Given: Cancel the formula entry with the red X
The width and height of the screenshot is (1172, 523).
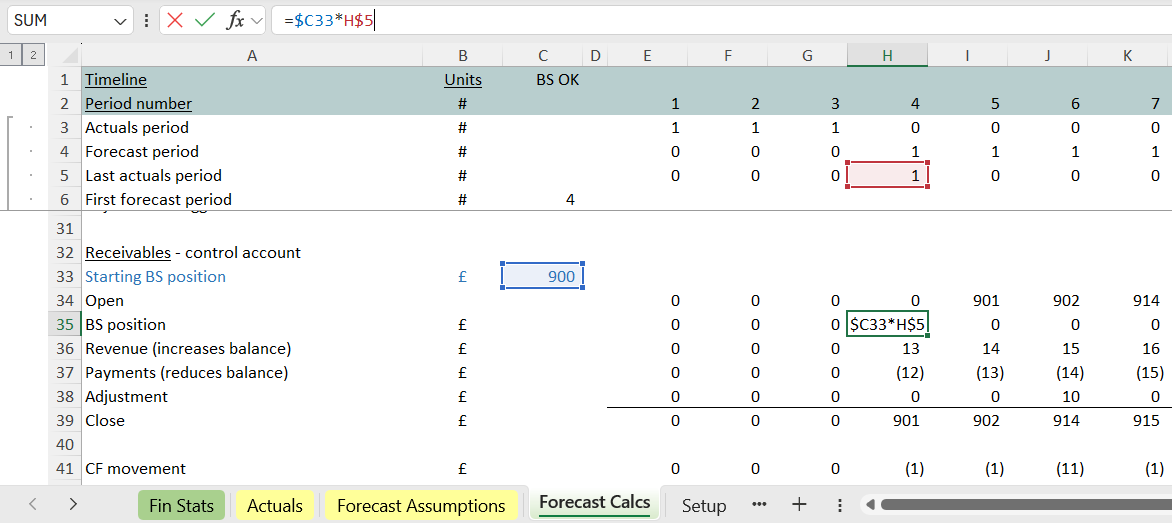Looking at the screenshot, I should tap(175, 20).
